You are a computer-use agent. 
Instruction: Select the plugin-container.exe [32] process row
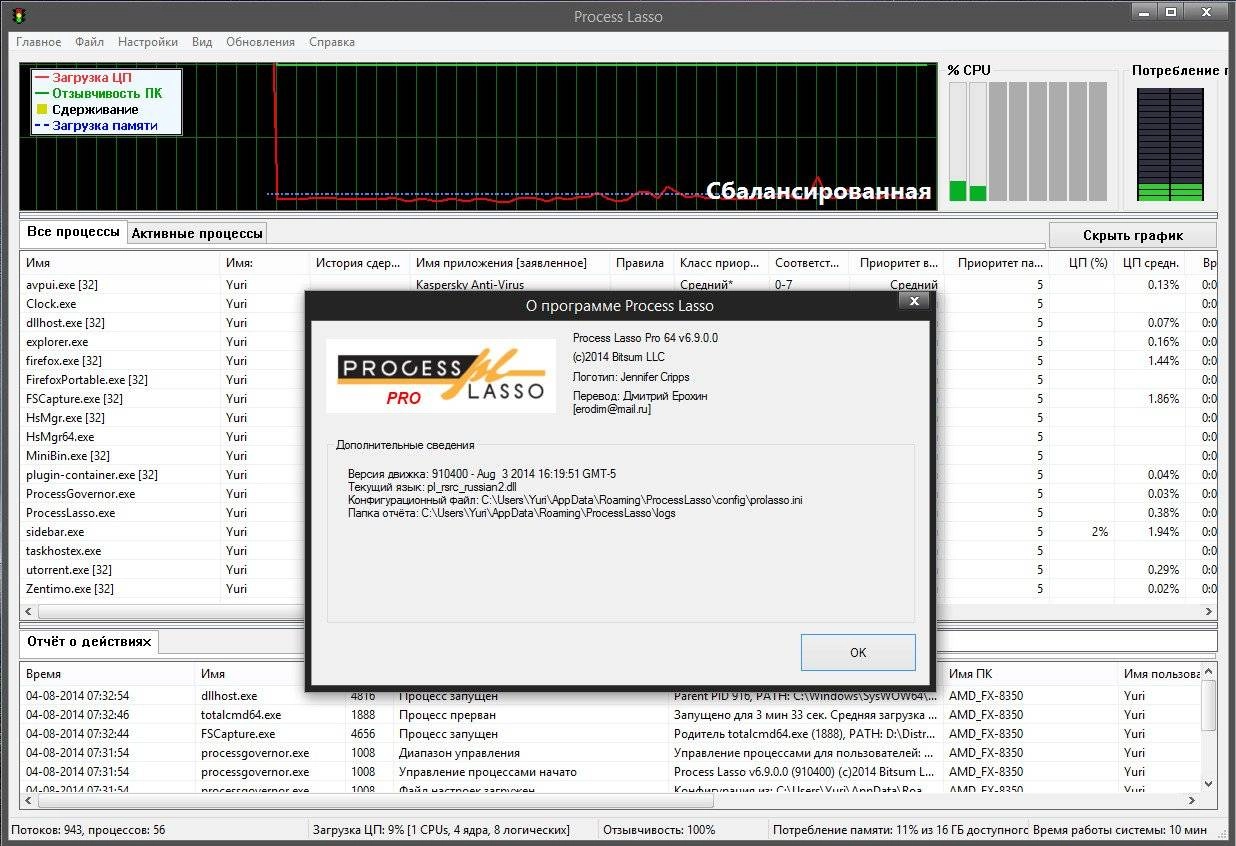tap(92, 475)
